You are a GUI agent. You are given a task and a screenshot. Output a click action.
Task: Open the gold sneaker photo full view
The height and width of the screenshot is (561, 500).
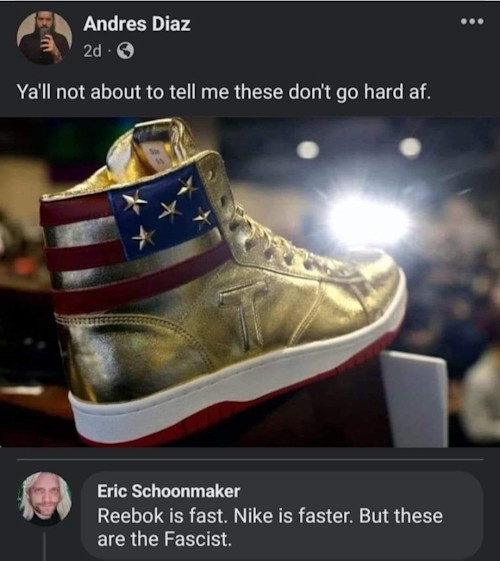[250, 282]
